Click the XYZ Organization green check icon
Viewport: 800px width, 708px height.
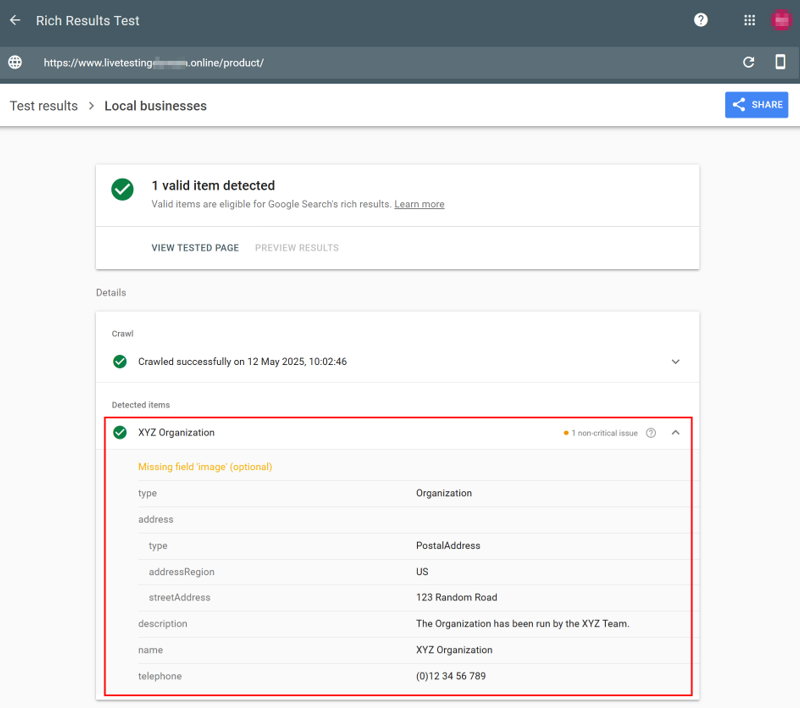120,432
